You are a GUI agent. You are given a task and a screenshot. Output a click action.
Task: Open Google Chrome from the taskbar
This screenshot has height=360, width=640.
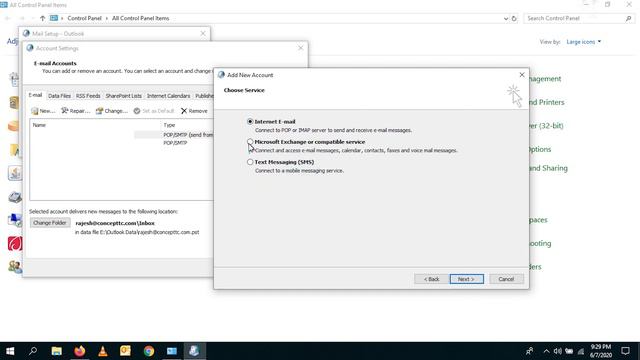tap(149, 351)
